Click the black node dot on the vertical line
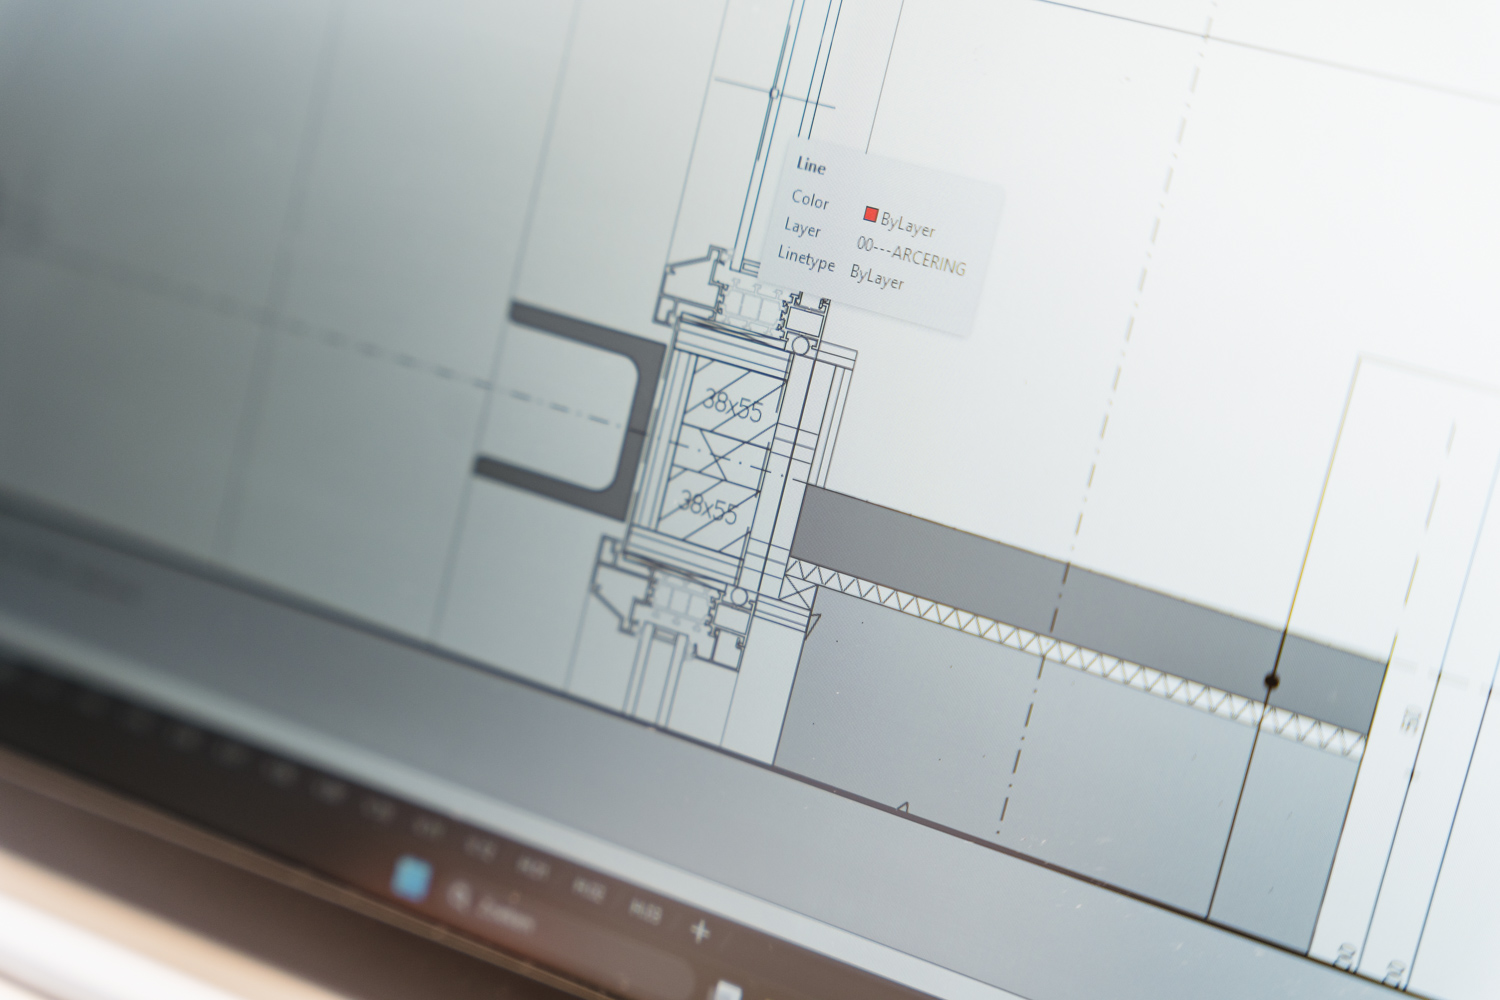Screen dimensions: 1500x1000 [x=1272, y=681]
